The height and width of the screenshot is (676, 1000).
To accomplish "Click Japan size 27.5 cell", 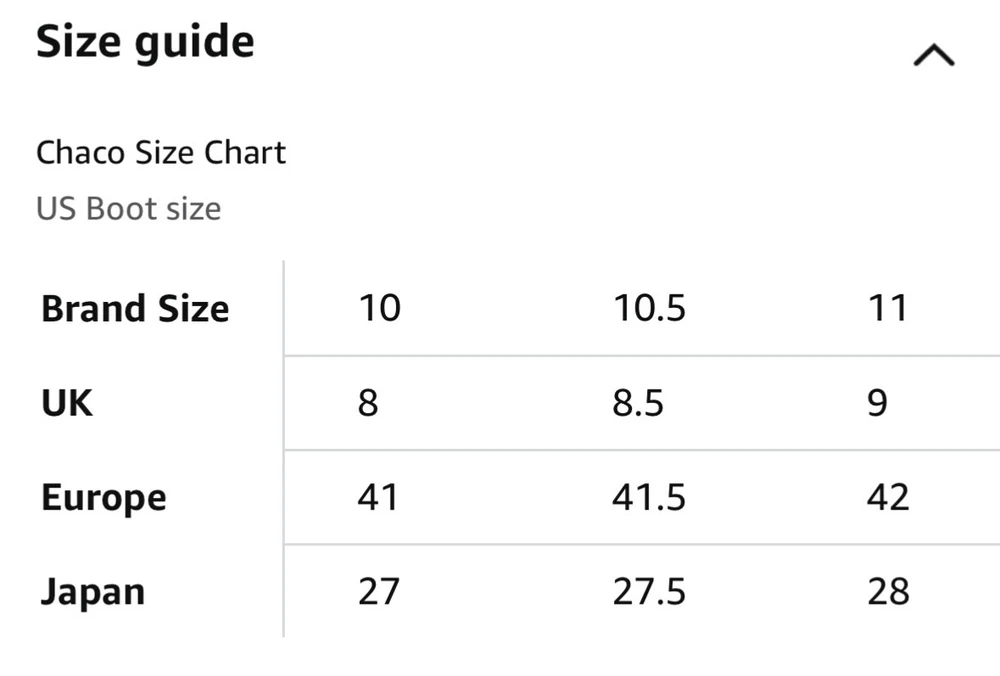I will point(649,591).
